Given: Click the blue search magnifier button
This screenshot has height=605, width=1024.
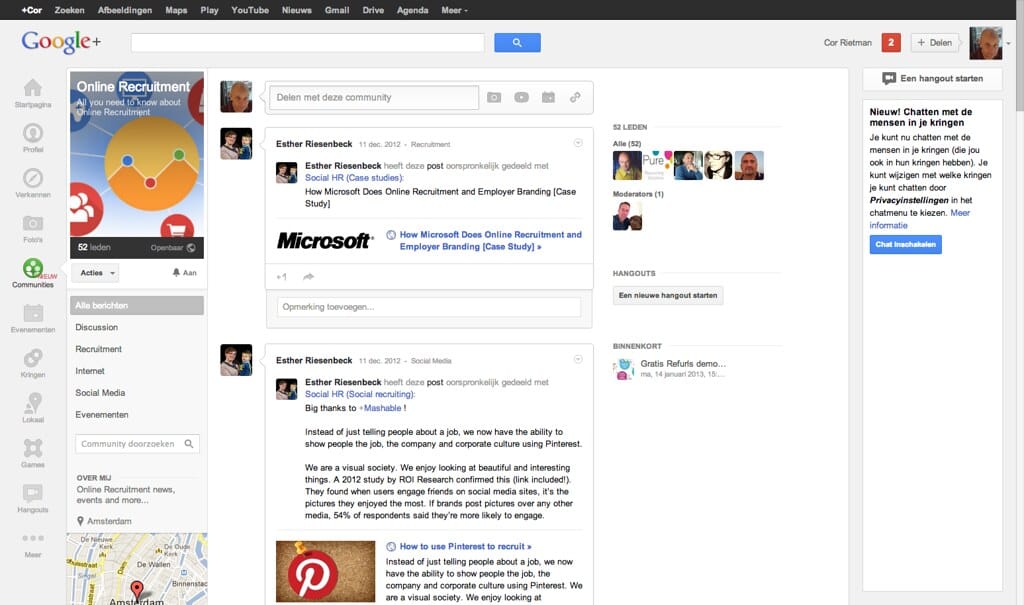Looking at the screenshot, I should point(517,42).
